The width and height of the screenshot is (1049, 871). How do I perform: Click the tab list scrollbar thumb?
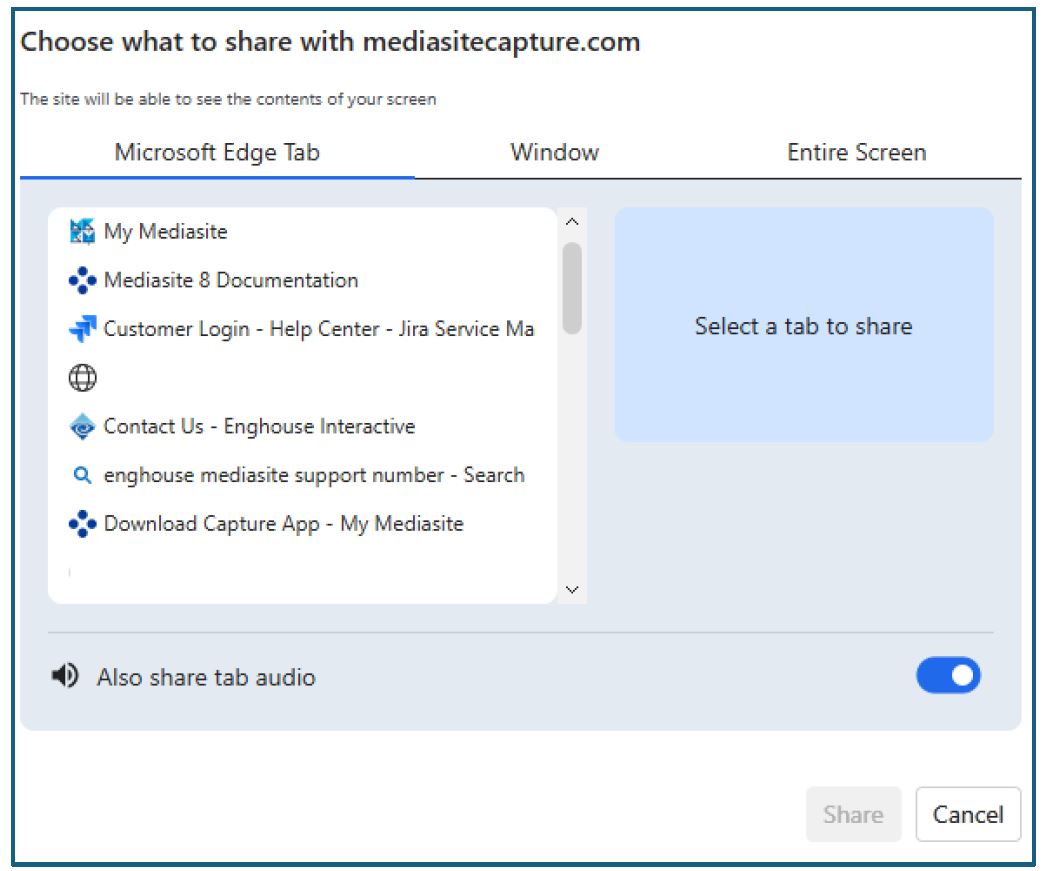pos(572,288)
